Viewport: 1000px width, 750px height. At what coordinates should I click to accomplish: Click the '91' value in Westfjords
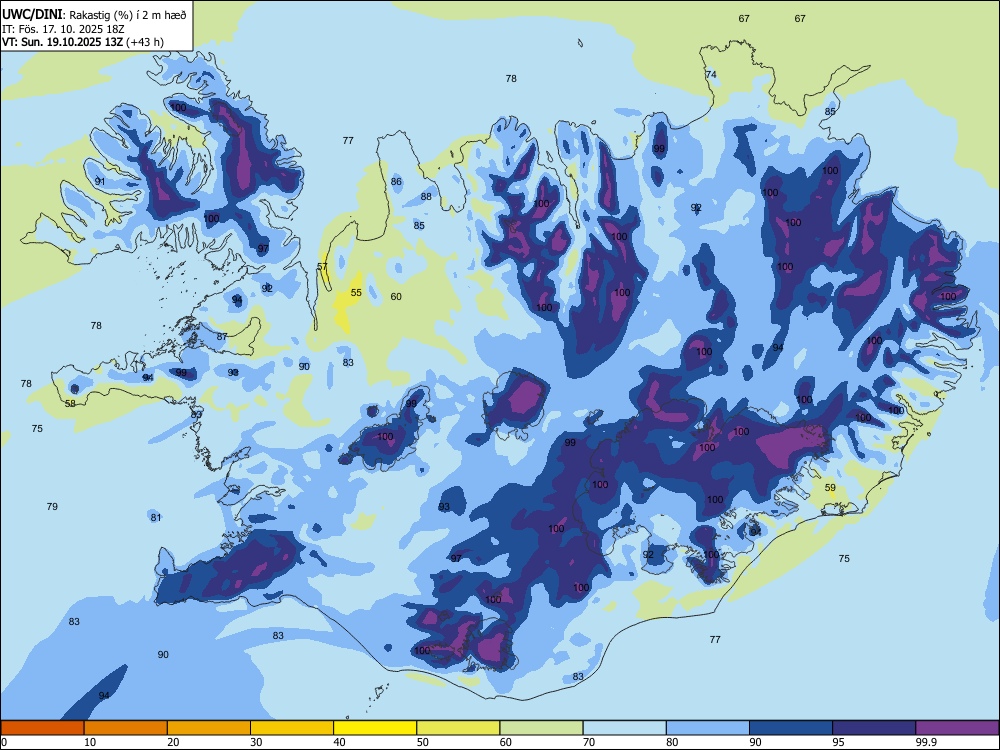99,182
